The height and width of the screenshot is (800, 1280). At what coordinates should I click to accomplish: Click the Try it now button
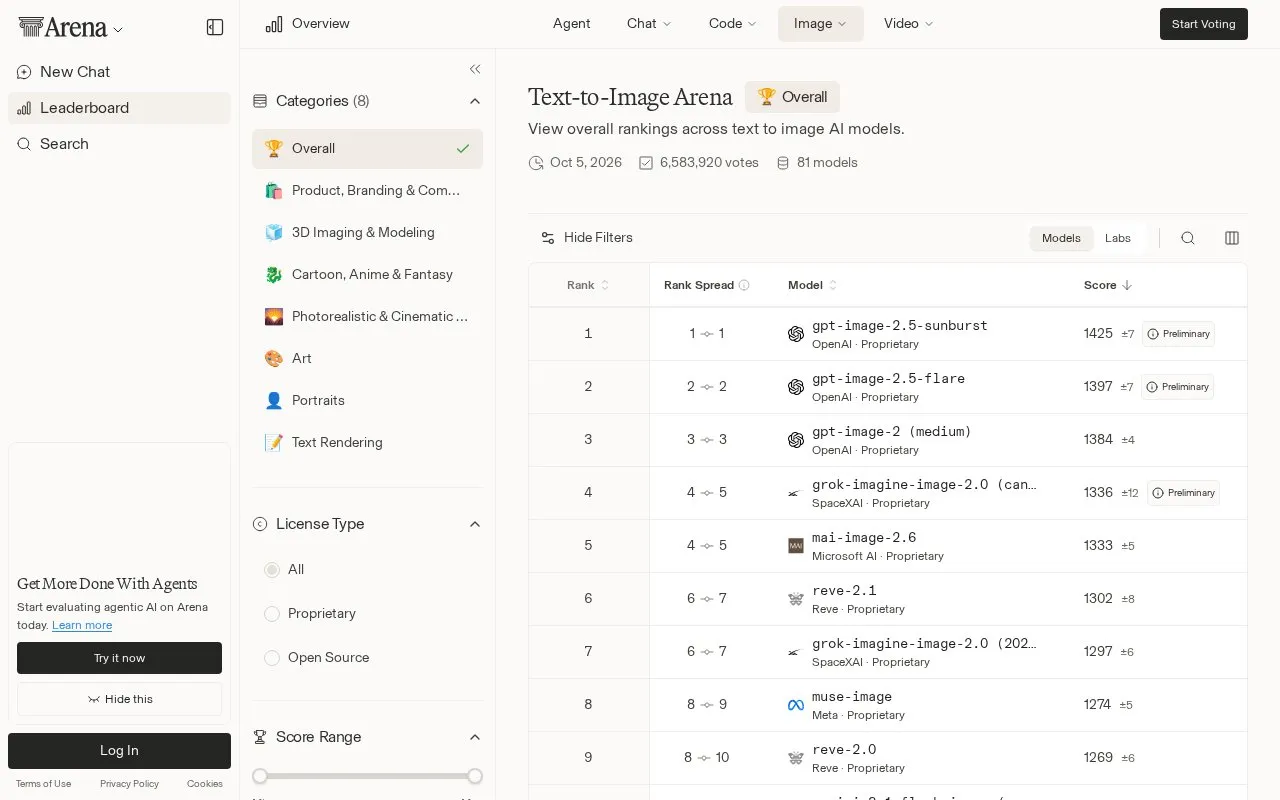119,658
